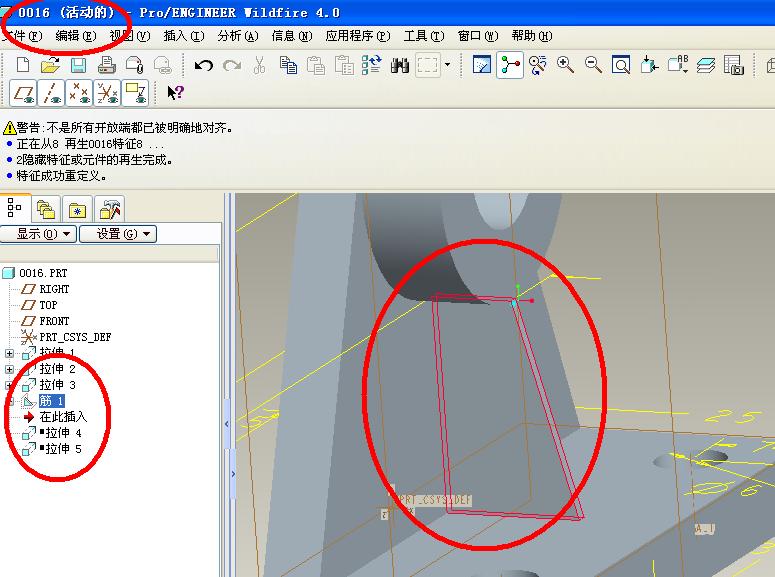
Task: Open the layers stack icon
Action: pos(706,65)
